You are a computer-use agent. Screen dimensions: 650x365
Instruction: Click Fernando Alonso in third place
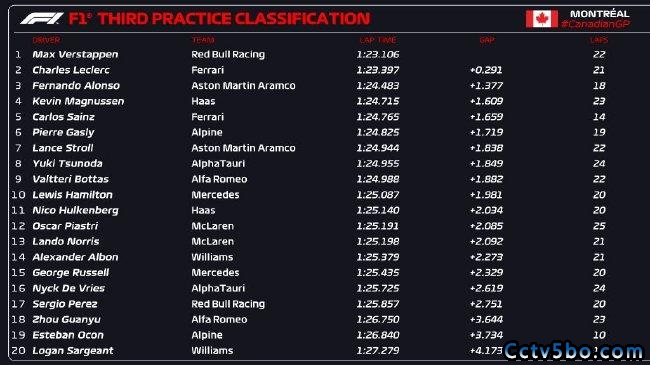(x=76, y=85)
